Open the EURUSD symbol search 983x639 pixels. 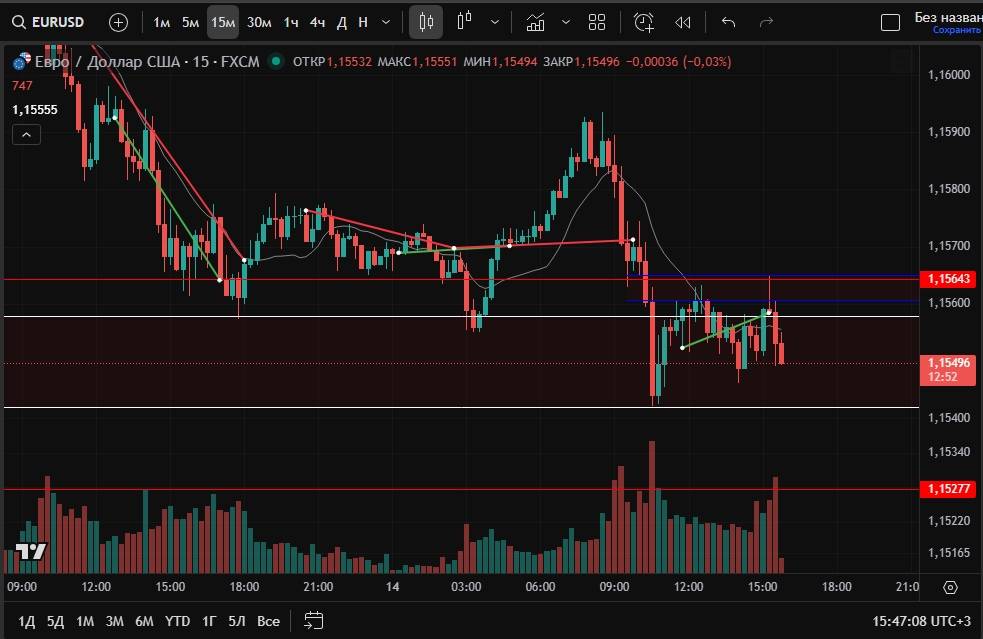[x=50, y=22]
